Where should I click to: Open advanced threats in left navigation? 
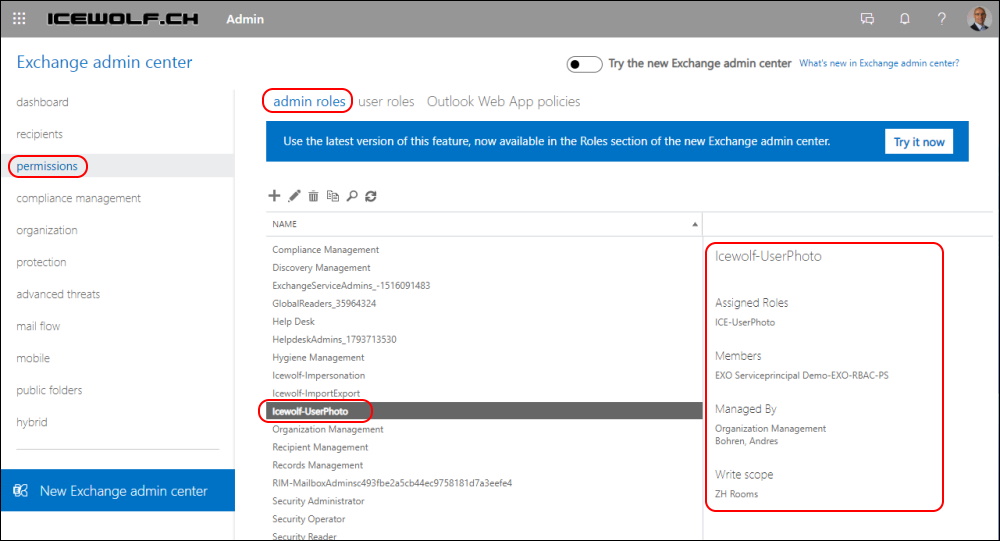[x=58, y=294]
